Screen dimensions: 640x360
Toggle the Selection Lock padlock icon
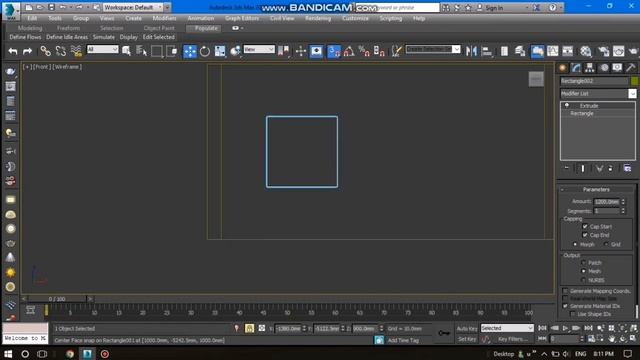pyautogui.click(x=249, y=328)
